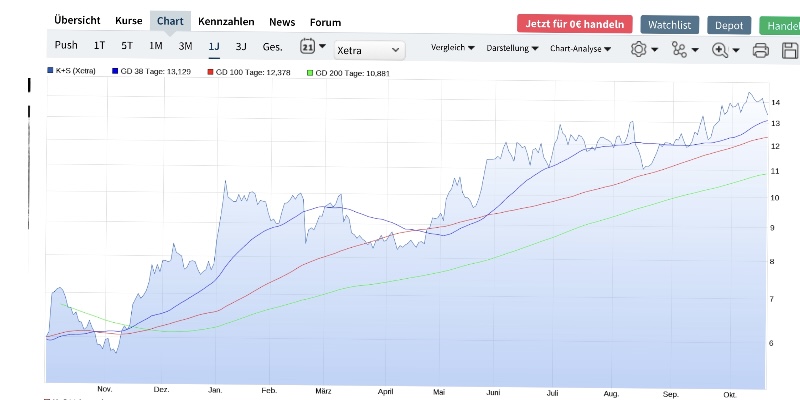
Task: Switch to the Kennzahlen tab
Action: coord(226,21)
